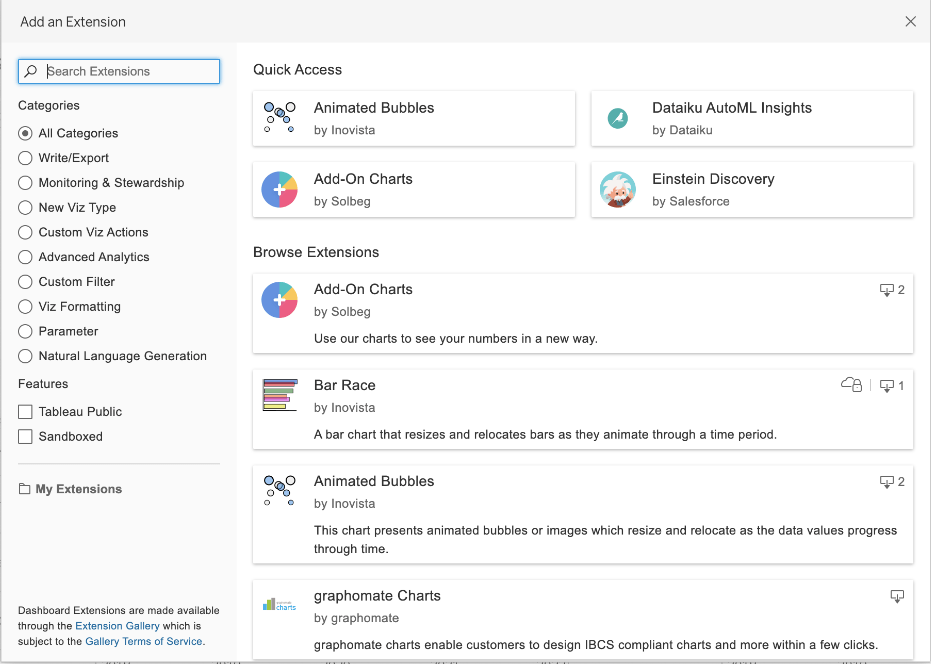Open the Gallery Terms of Service link

point(143,641)
